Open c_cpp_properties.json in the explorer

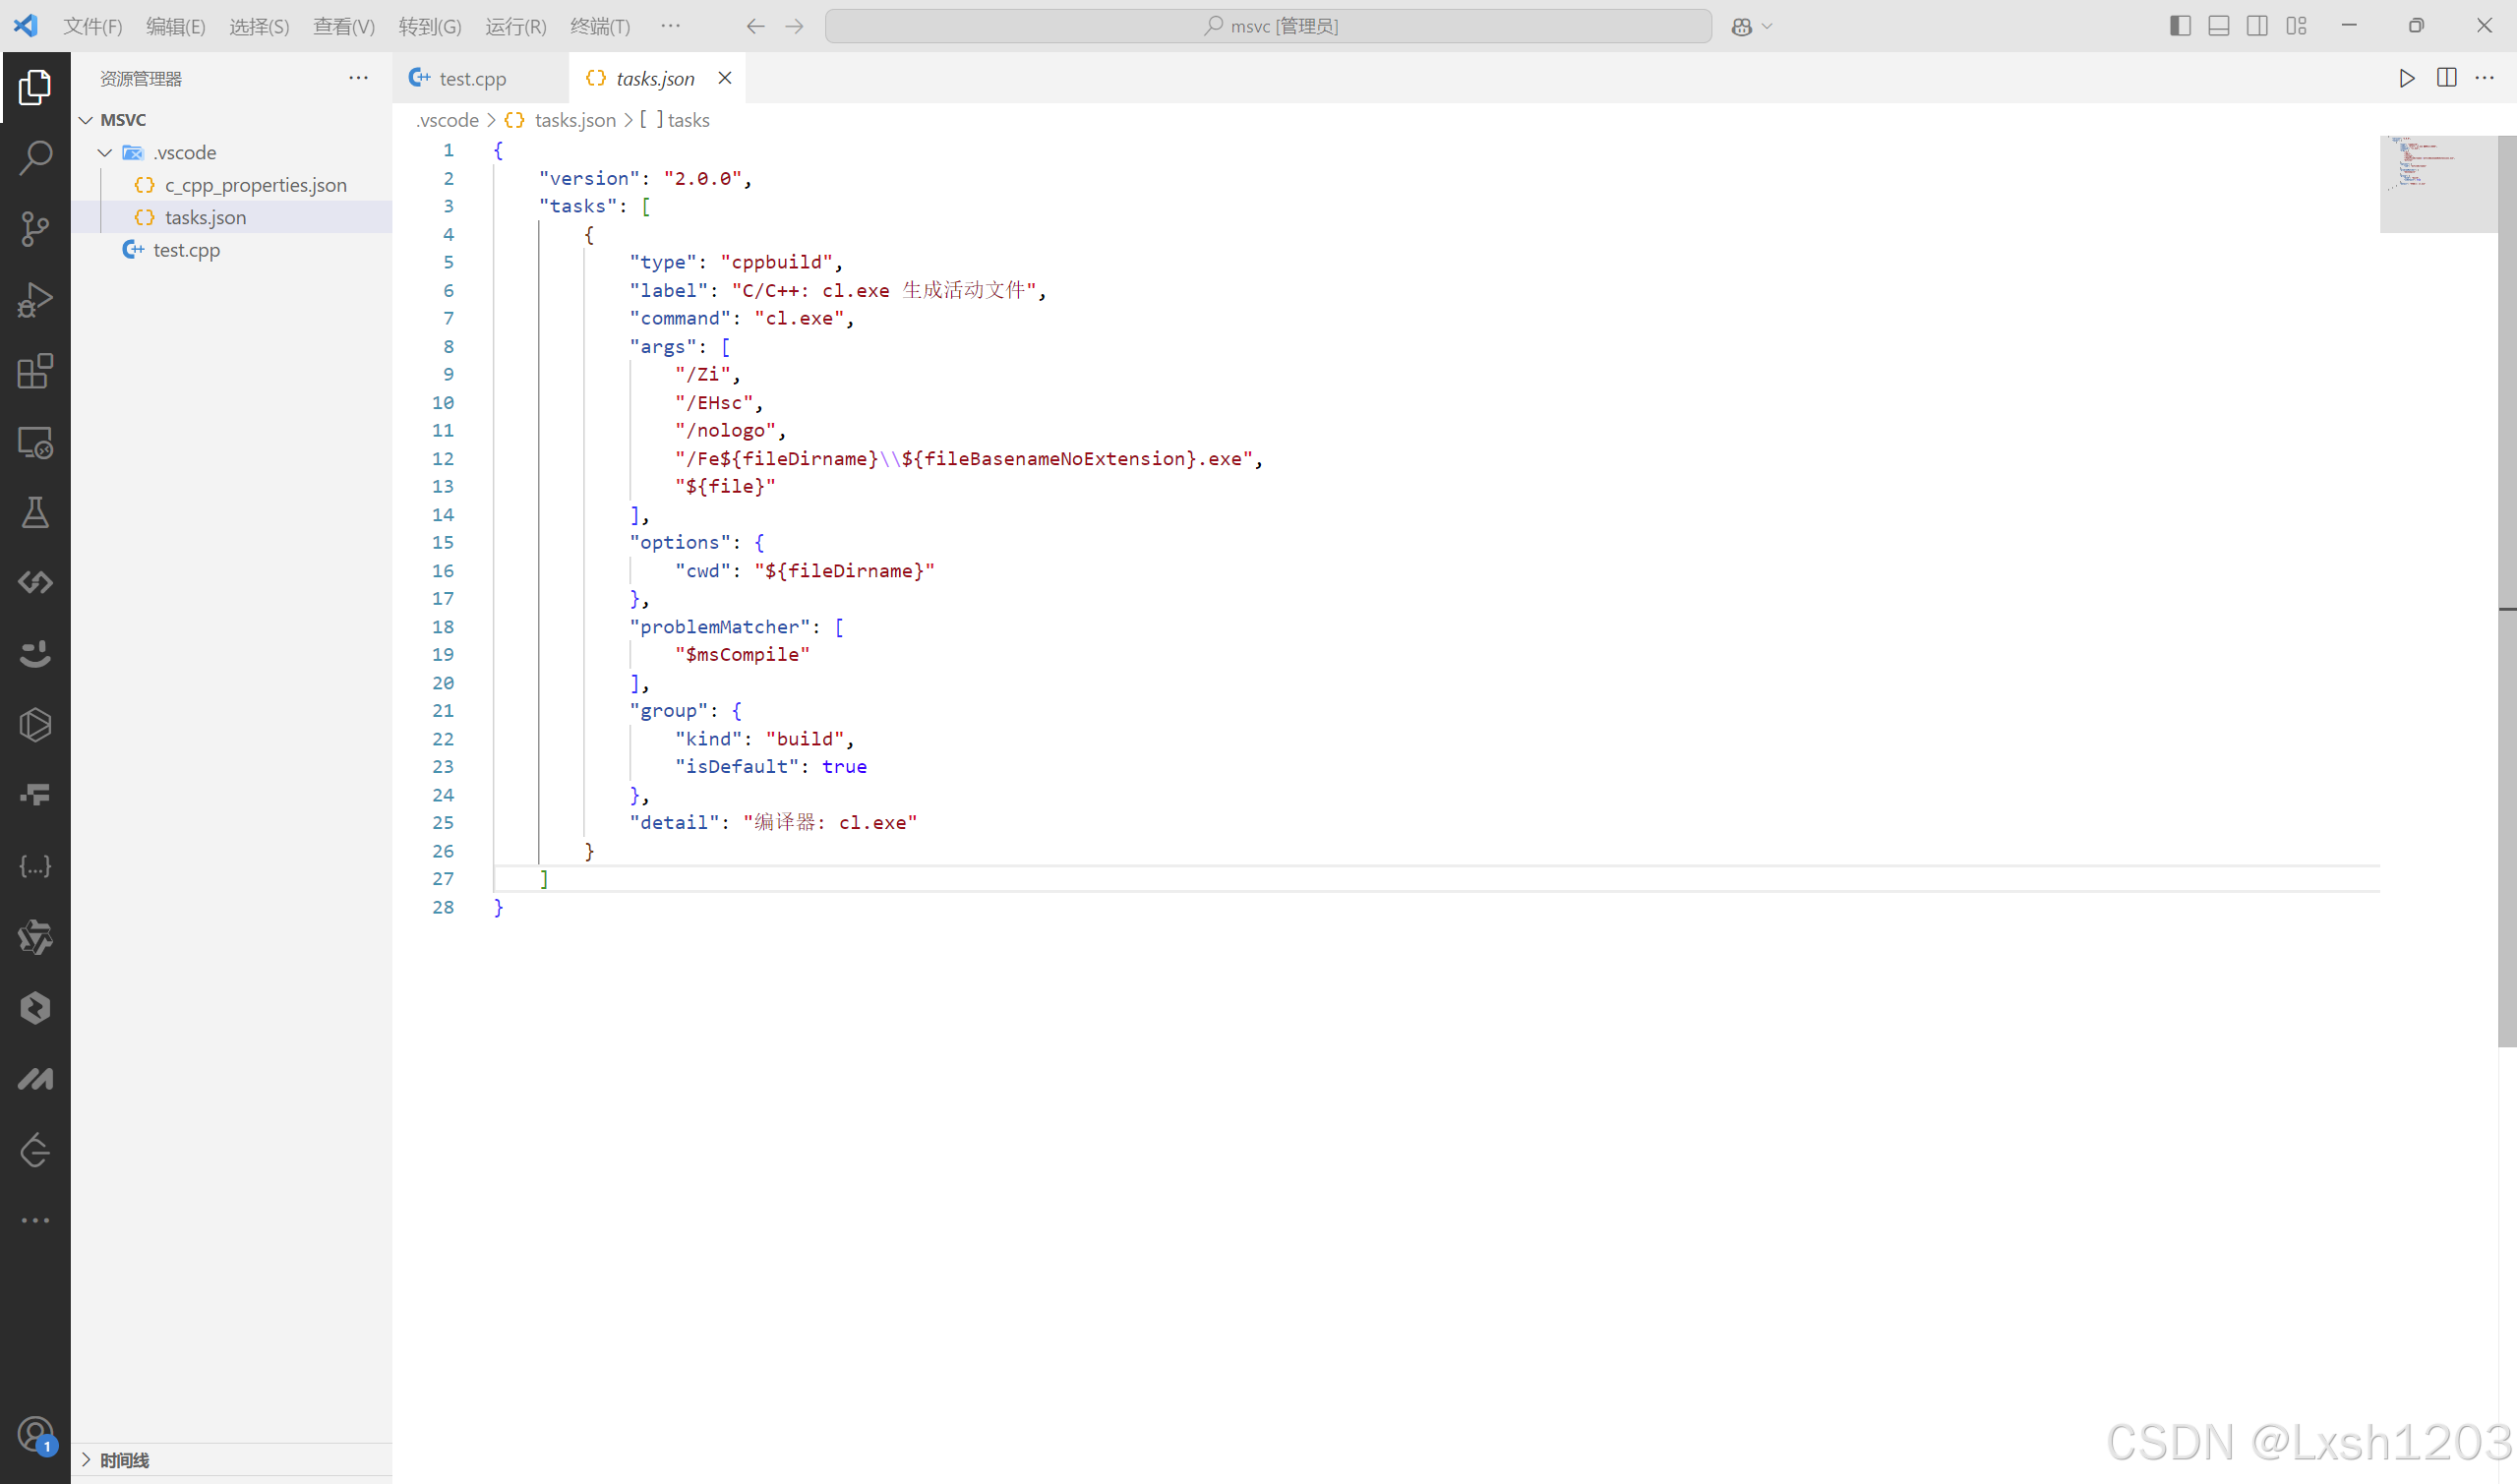(x=255, y=185)
